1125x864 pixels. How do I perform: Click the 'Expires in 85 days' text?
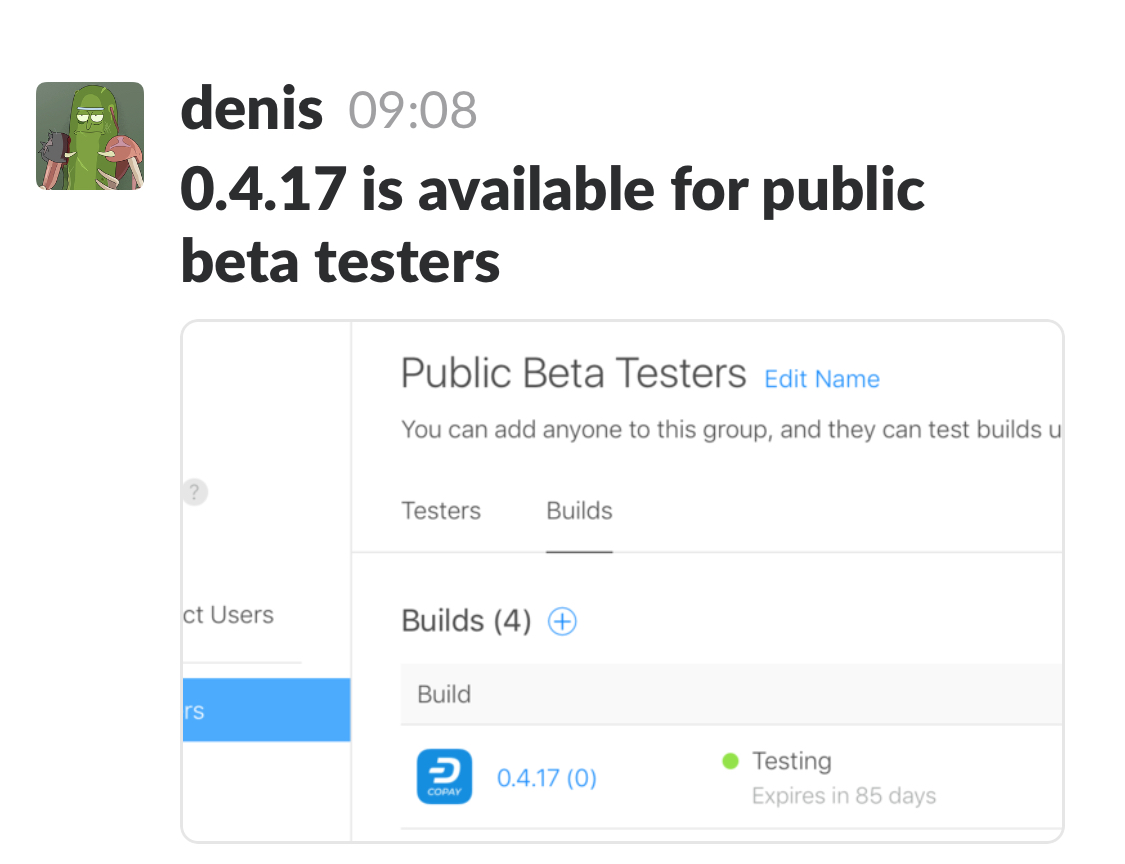pyautogui.click(x=844, y=796)
